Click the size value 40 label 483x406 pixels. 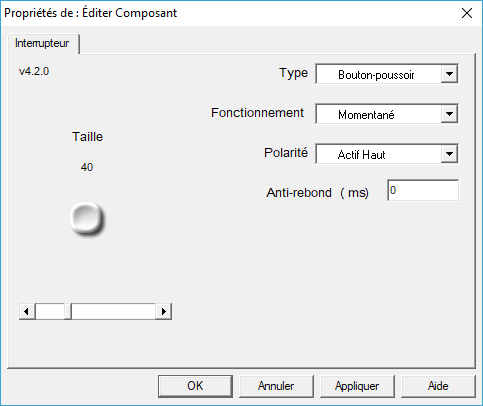click(87, 167)
